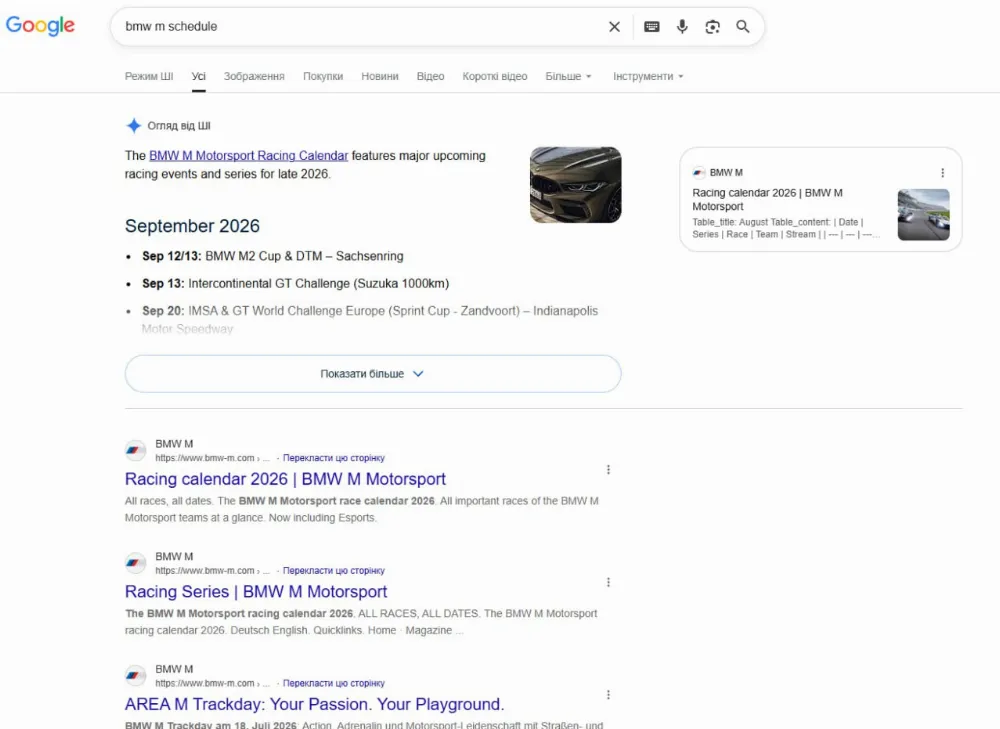This screenshot has width=1000, height=729.
Task: Click the magnifying glass search button
Action: pyautogui.click(x=743, y=27)
